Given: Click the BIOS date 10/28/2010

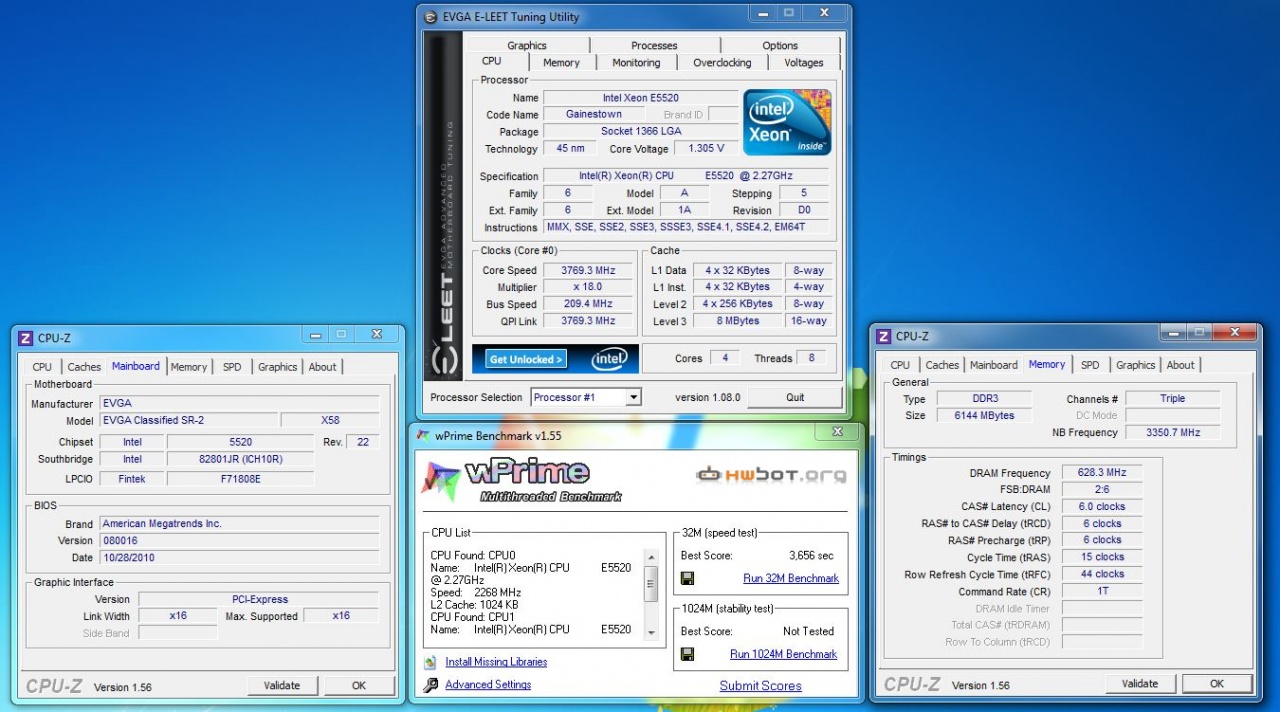Looking at the screenshot, I should click(239, 558).
